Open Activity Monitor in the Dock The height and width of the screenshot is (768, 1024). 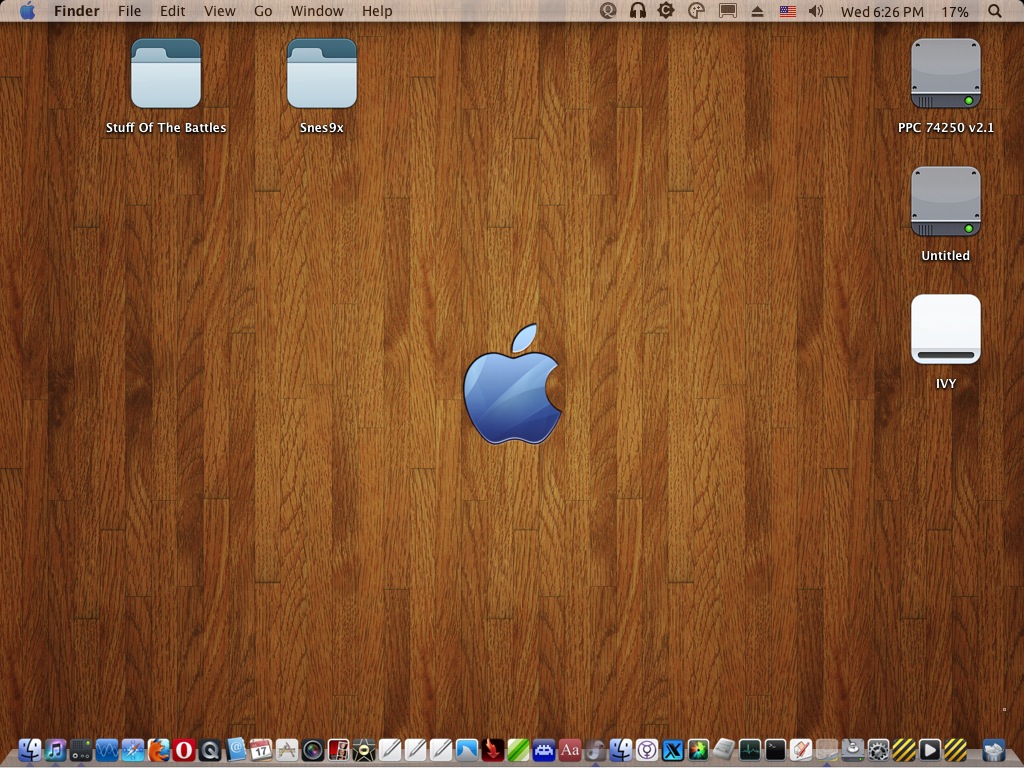(x=750, y=750)
